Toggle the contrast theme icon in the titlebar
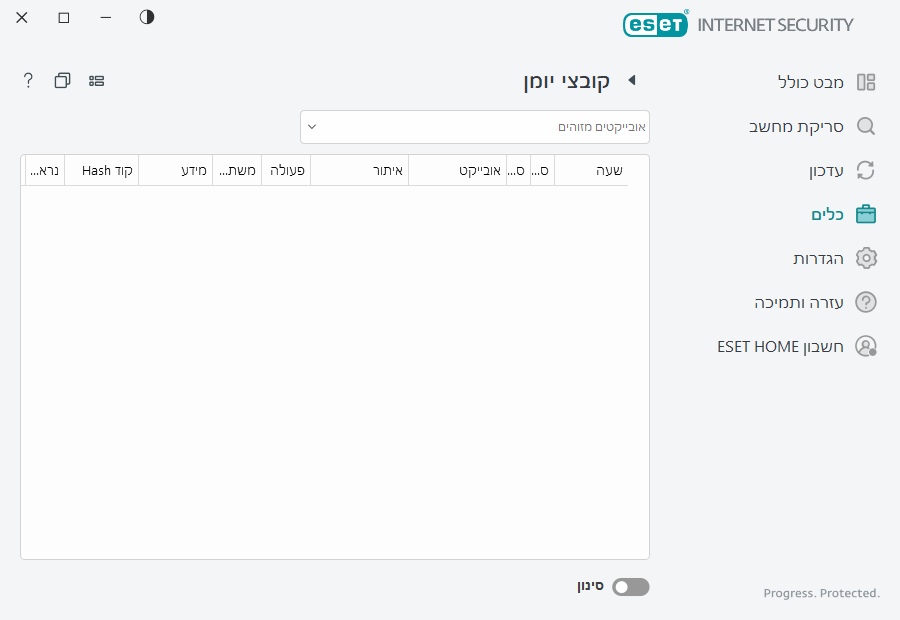Screen dimensions: 900x620 point(146,17)
